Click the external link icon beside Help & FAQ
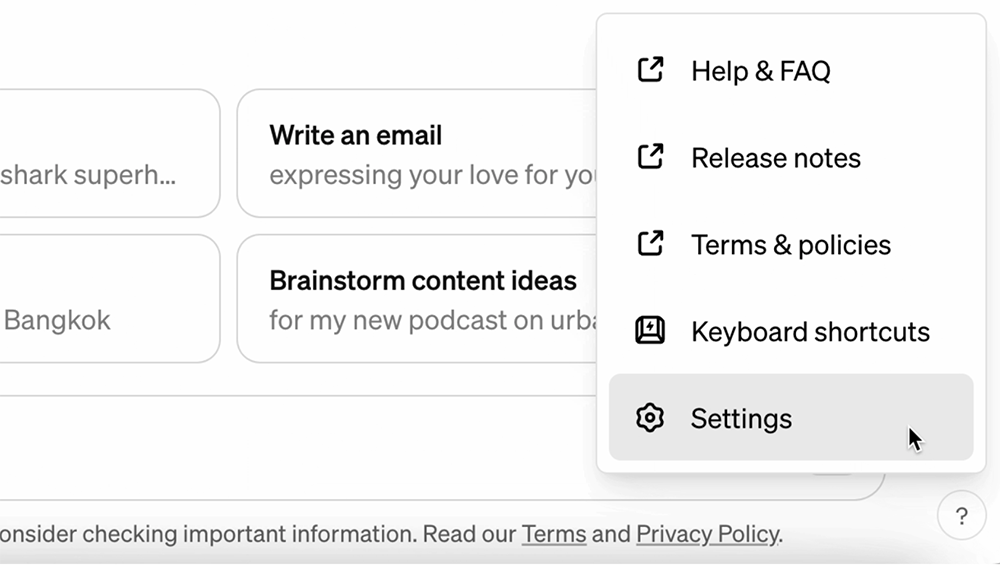This screenshot has width=1000, height=567. click(650, 70)
